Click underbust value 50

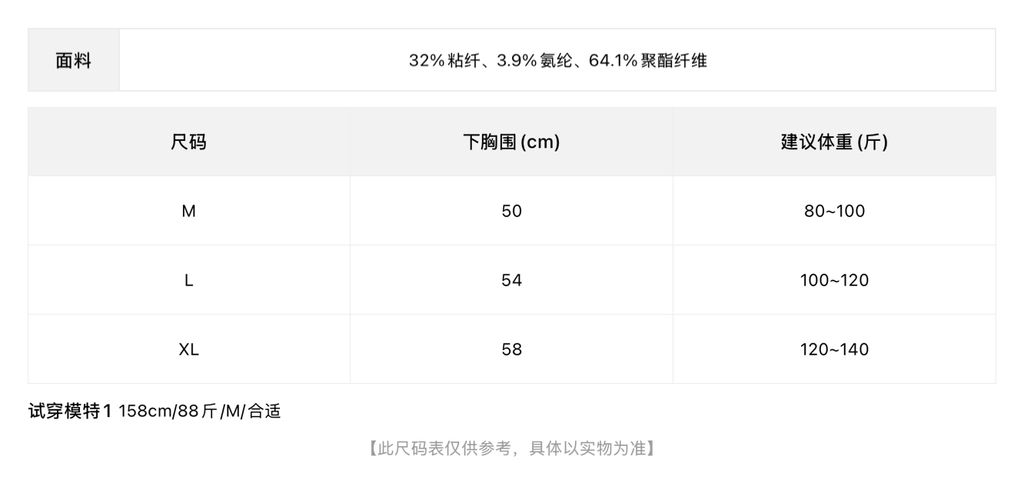pyautogui.click(x=511, y=211)
